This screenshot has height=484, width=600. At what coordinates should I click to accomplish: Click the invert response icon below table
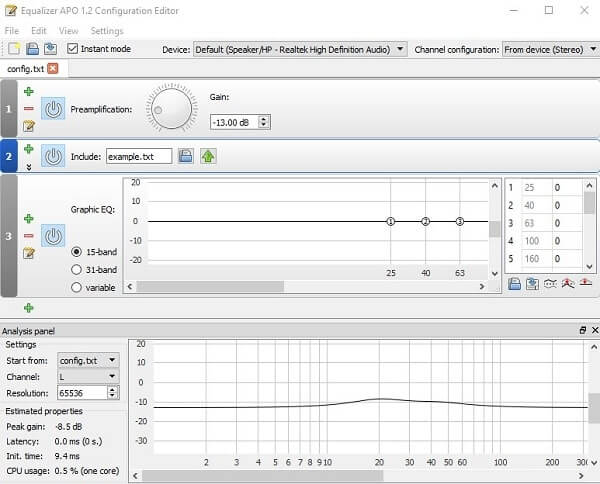coord(550,284)
